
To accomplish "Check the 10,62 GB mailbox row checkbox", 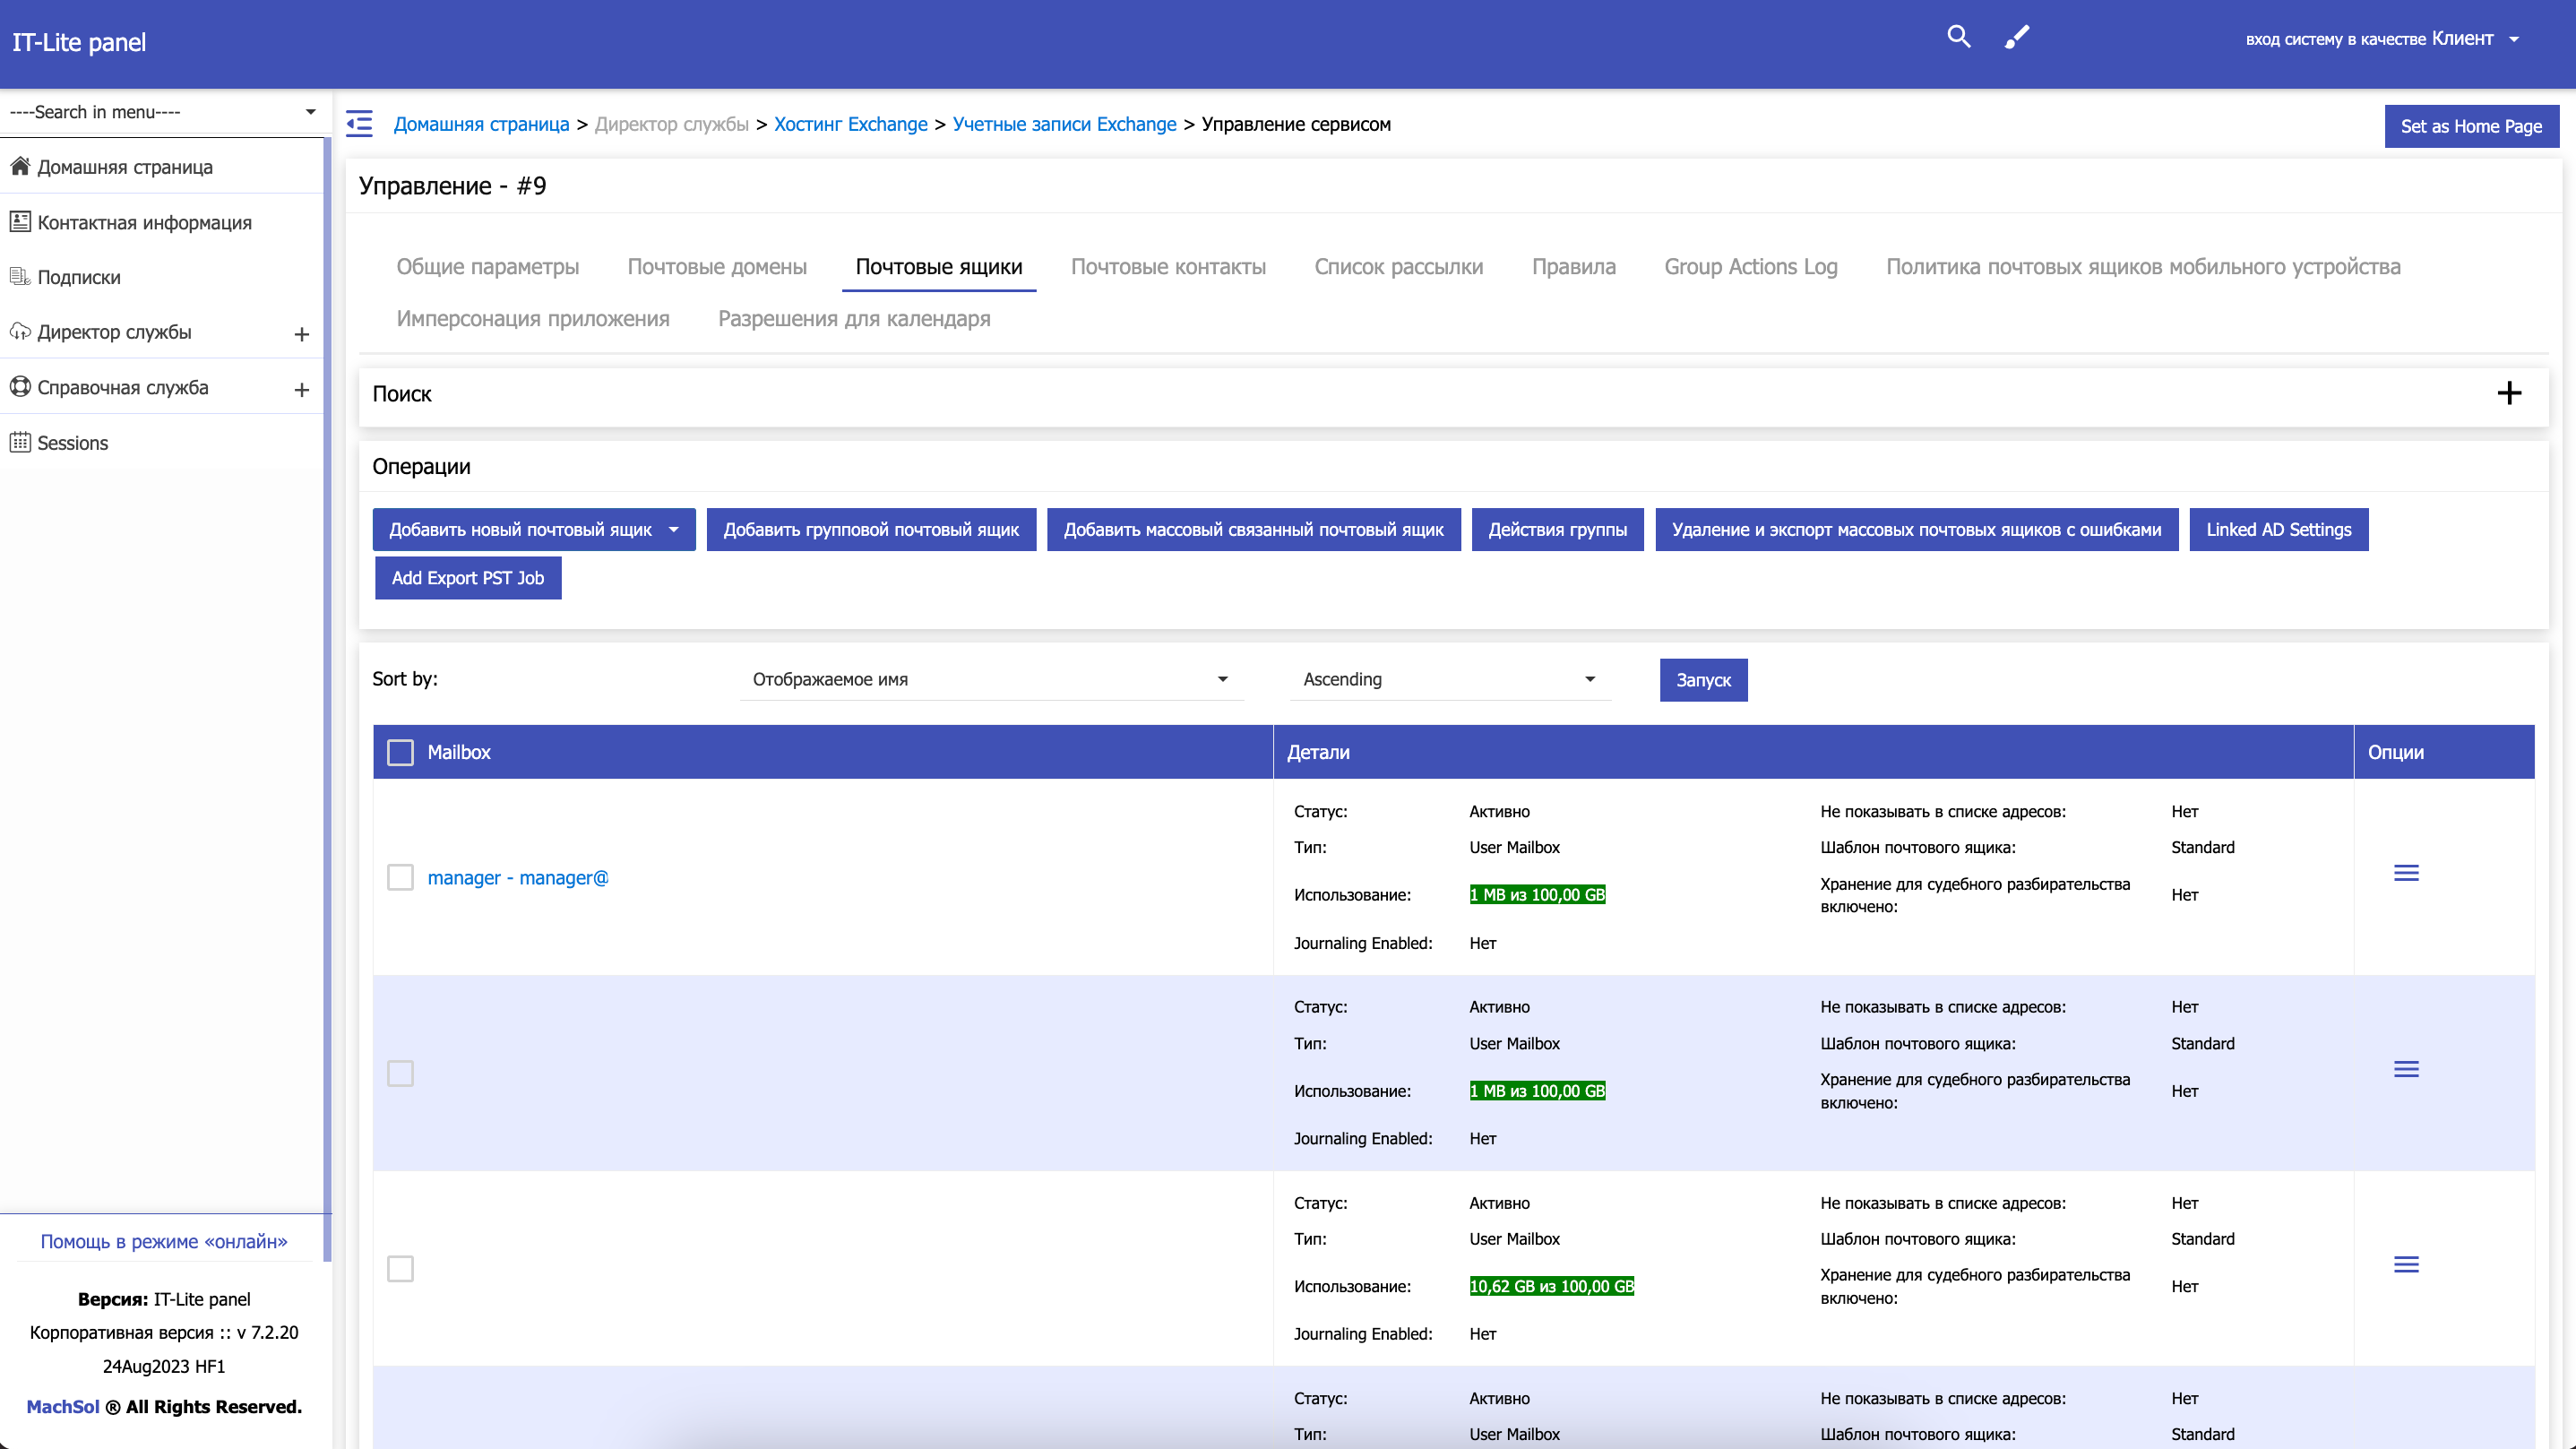I will [400, 1269].
